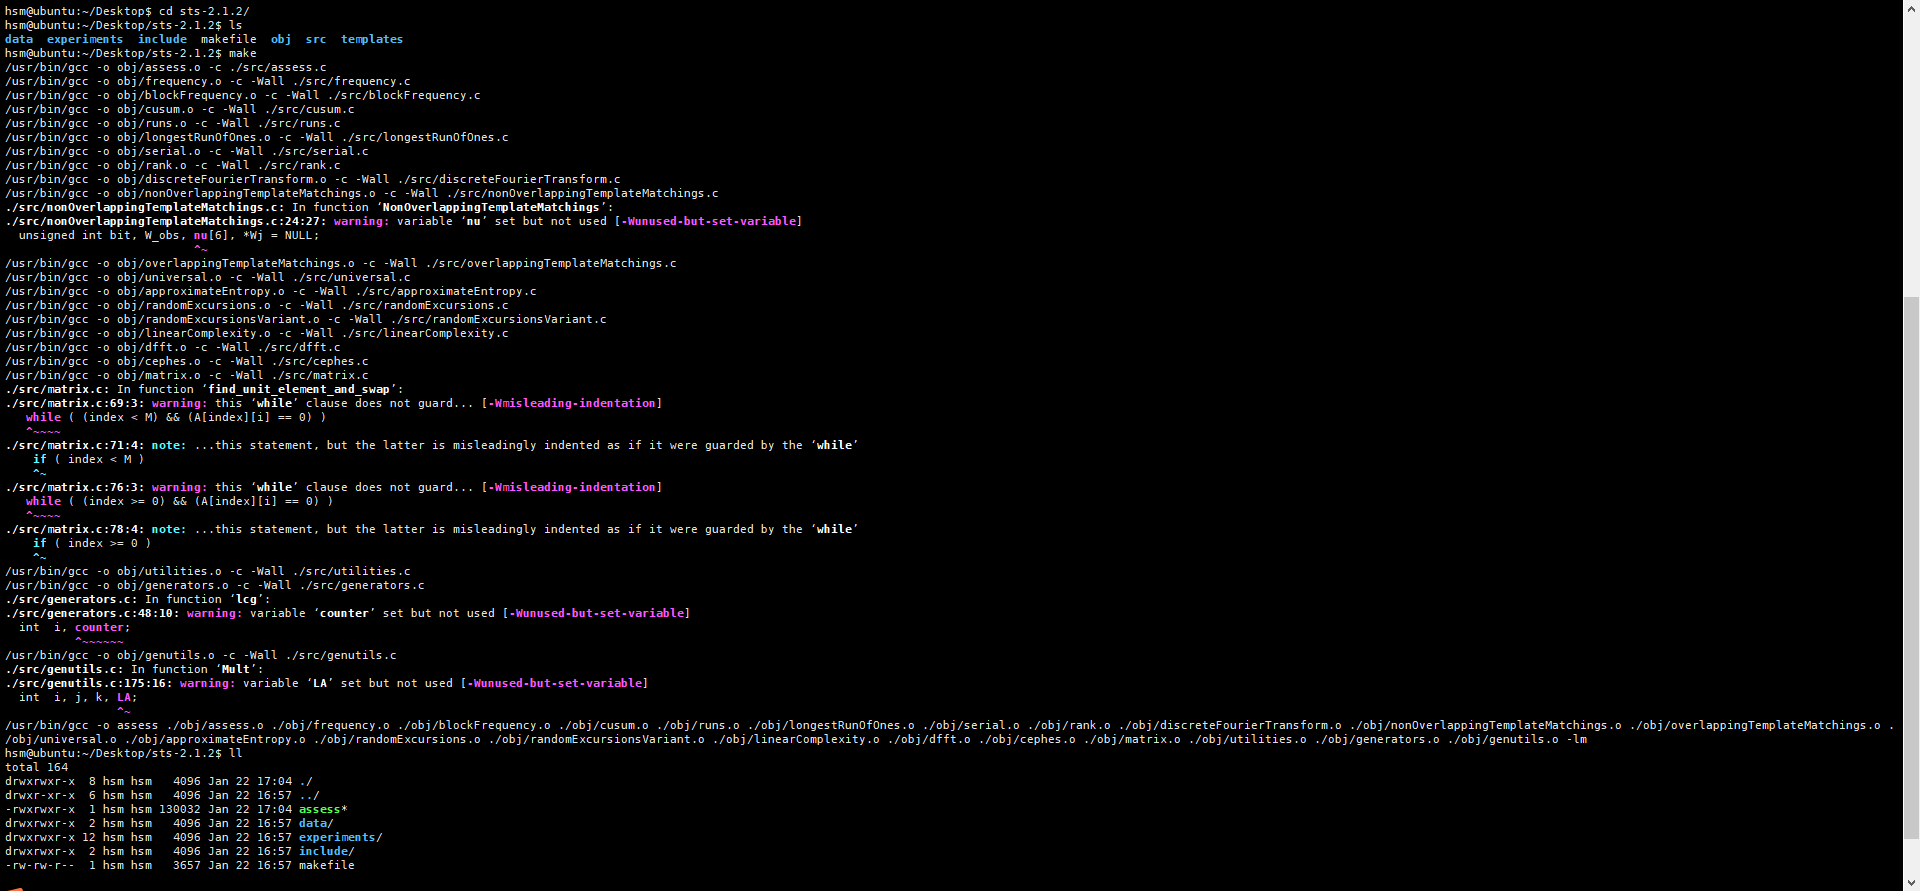Click 'templates' in the ls output

(372, 39)
